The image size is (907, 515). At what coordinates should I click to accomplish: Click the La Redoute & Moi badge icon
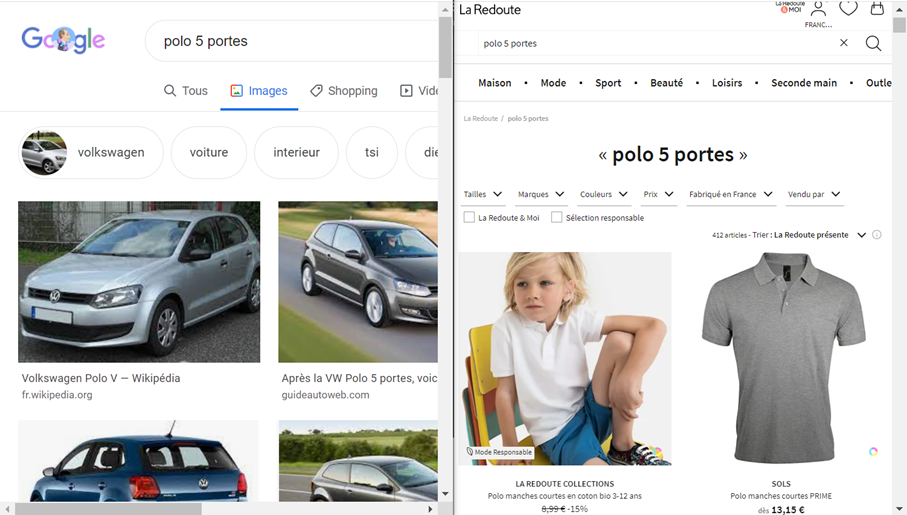click(790, 7)
